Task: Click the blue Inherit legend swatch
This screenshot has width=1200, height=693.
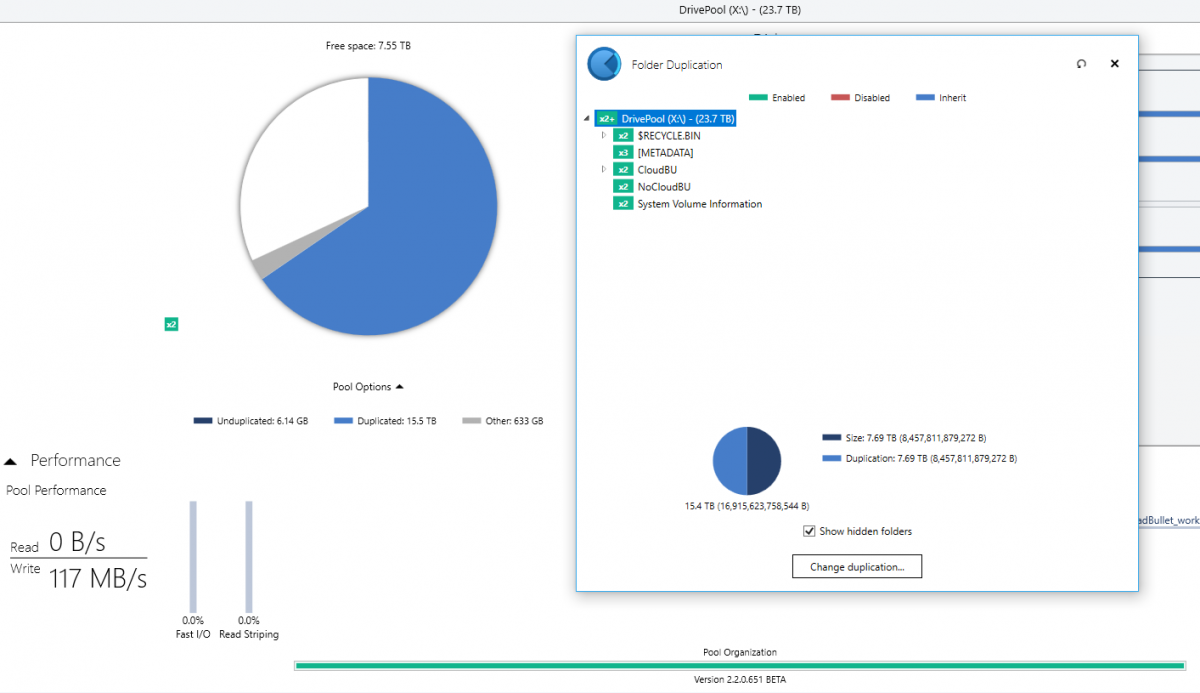Action: click(x=925, y=97)
